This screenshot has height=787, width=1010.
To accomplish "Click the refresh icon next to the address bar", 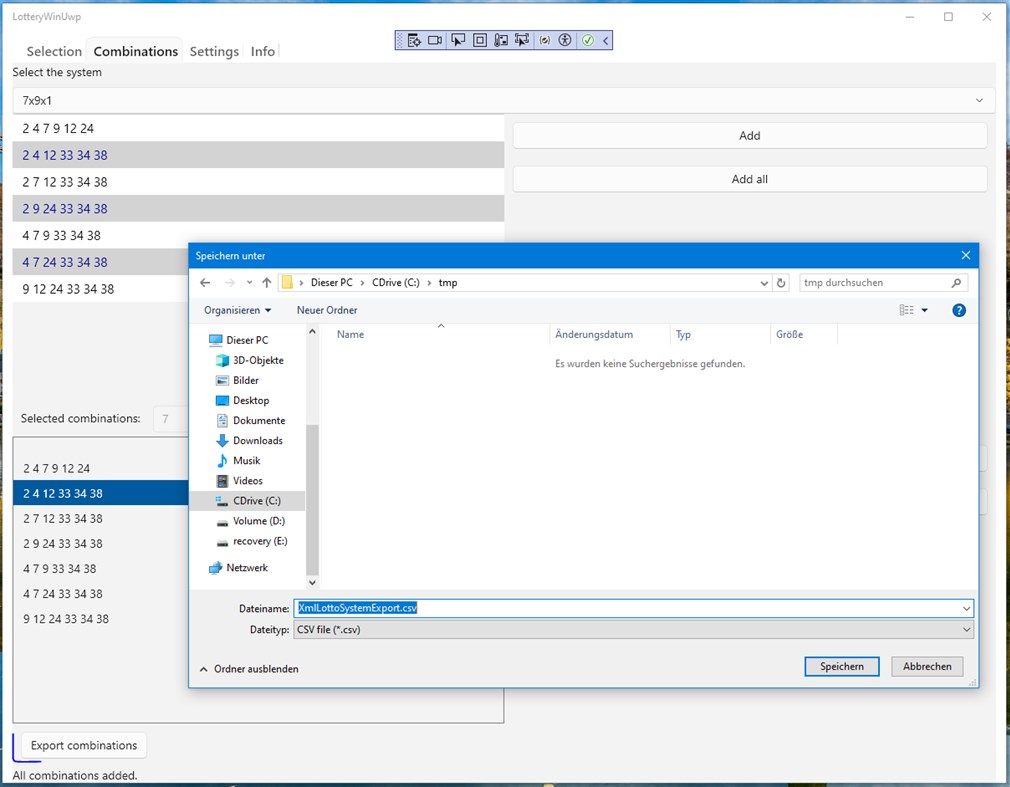I will (782, 282).
